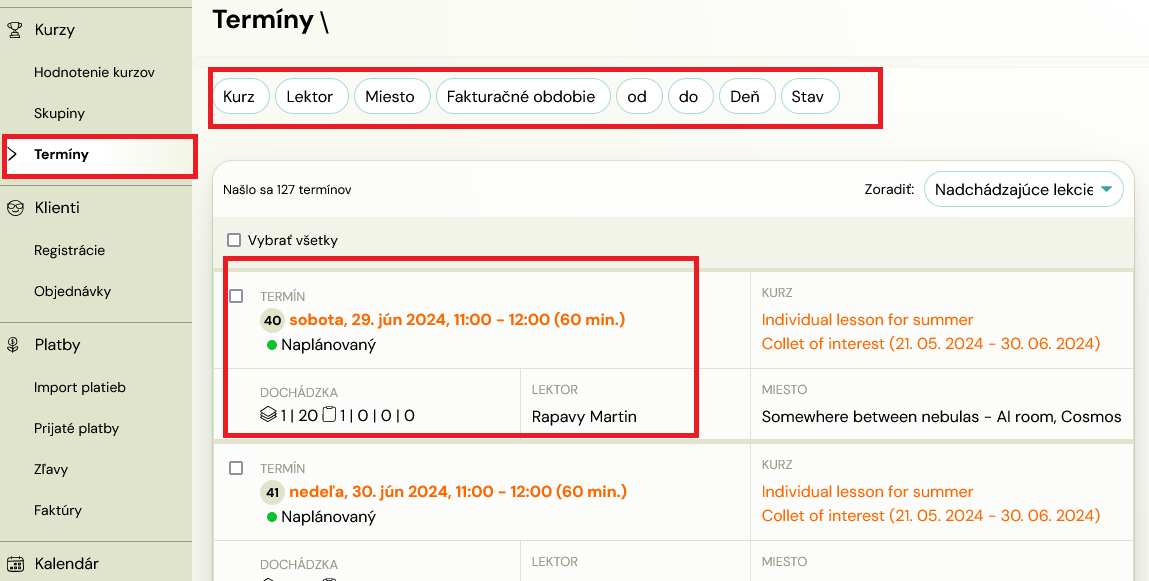Click the od date filter field
Screen dimensions: 1149x581
639,97
